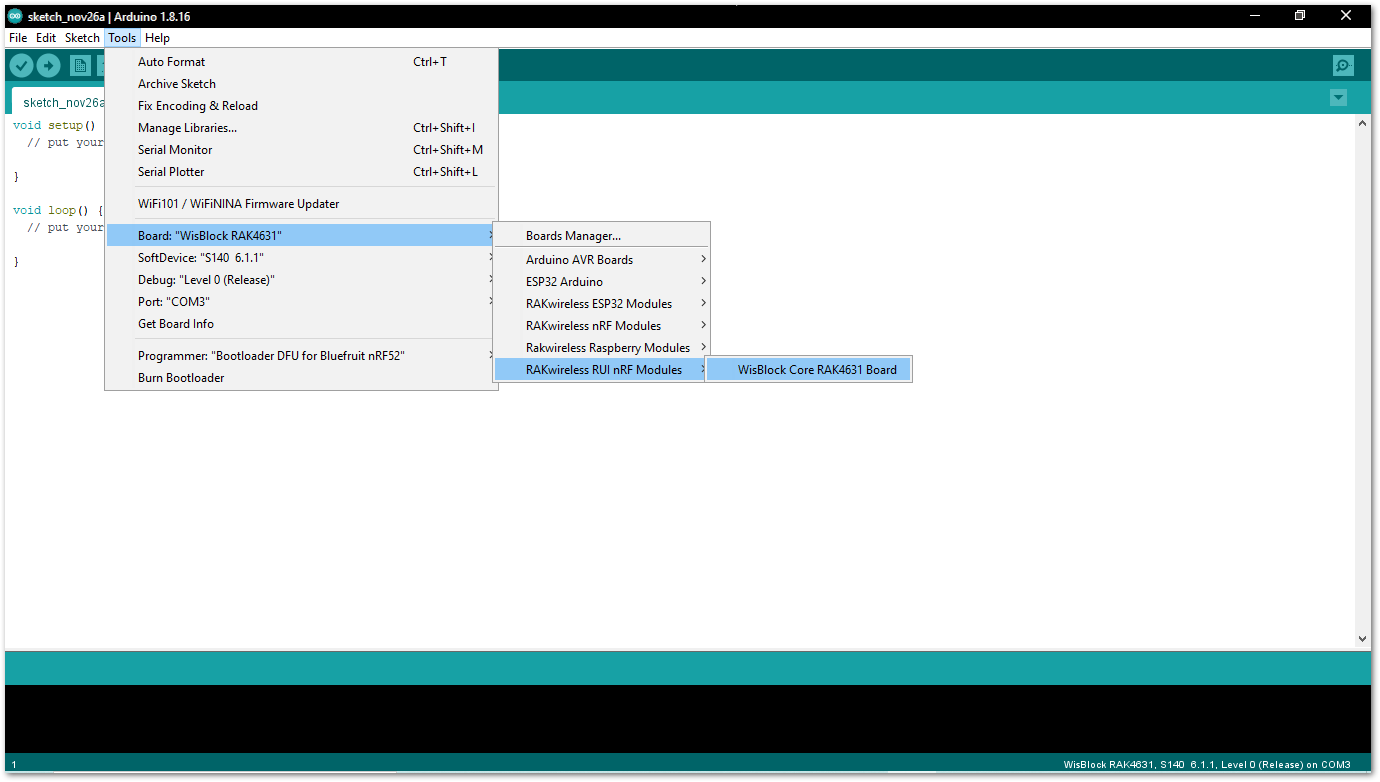Open the tab options dropdown arrow
Viewport: 1380px width, 782px height.
click(x=1338, y=97)
